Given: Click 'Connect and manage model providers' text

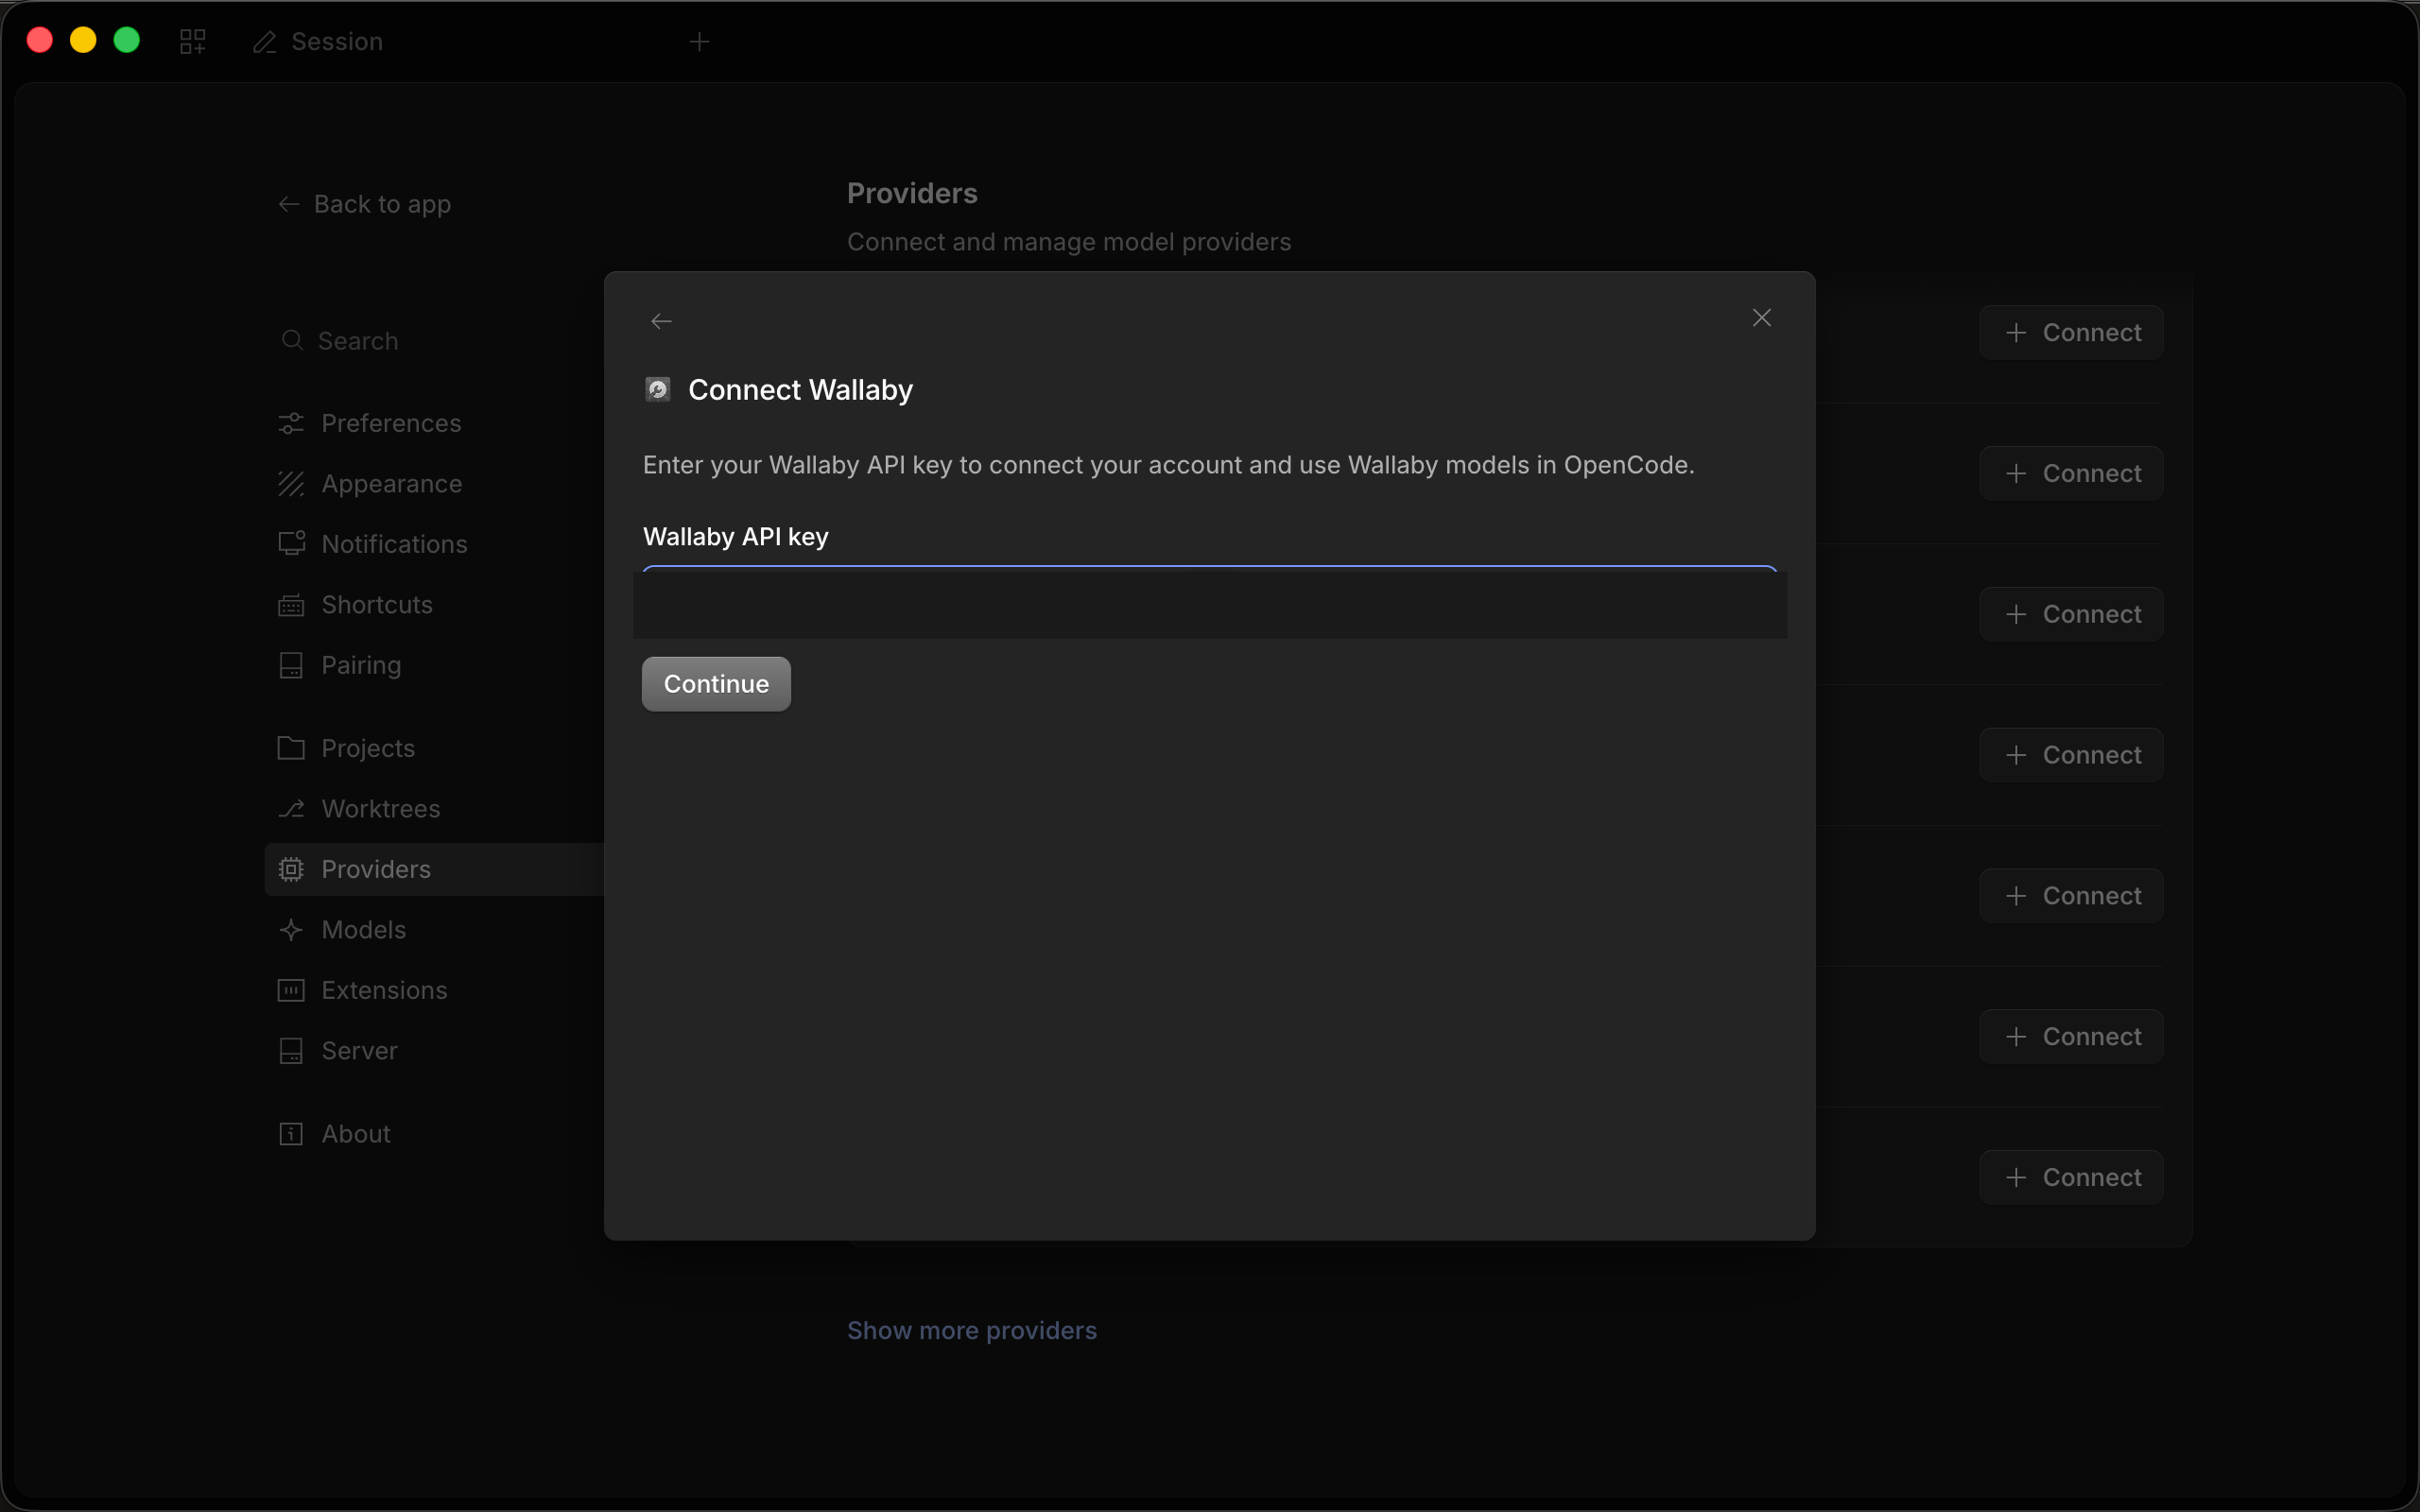Looking at the screenshot, I should (x=1069, y=242).
